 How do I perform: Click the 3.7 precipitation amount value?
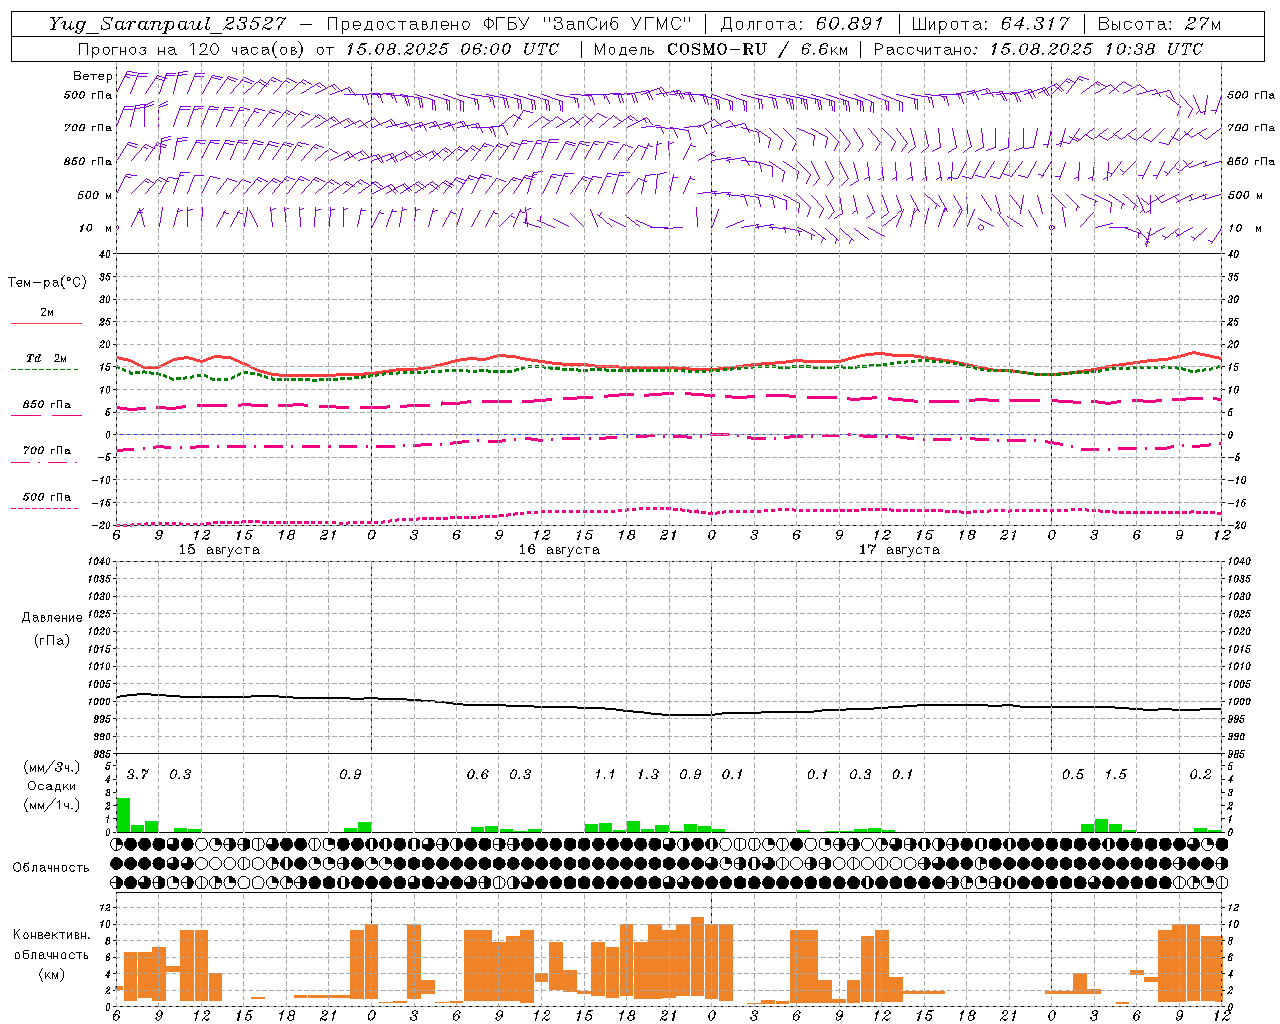coord(137,775)
